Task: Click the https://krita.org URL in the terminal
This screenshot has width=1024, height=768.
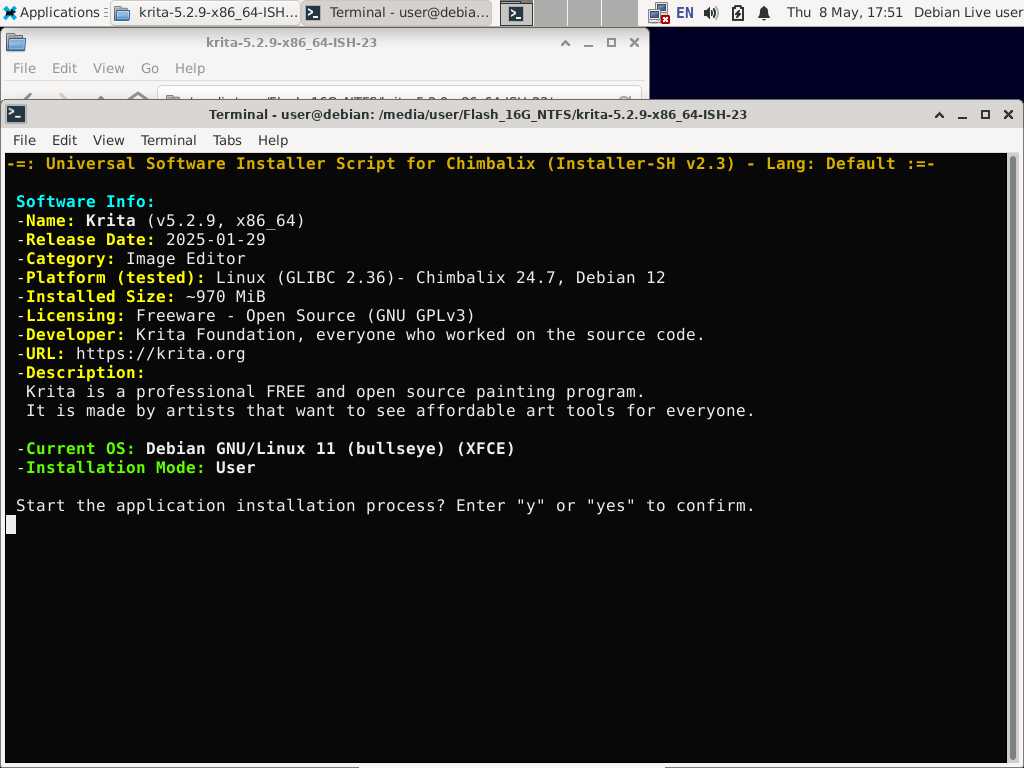Action: click(161, 354)
